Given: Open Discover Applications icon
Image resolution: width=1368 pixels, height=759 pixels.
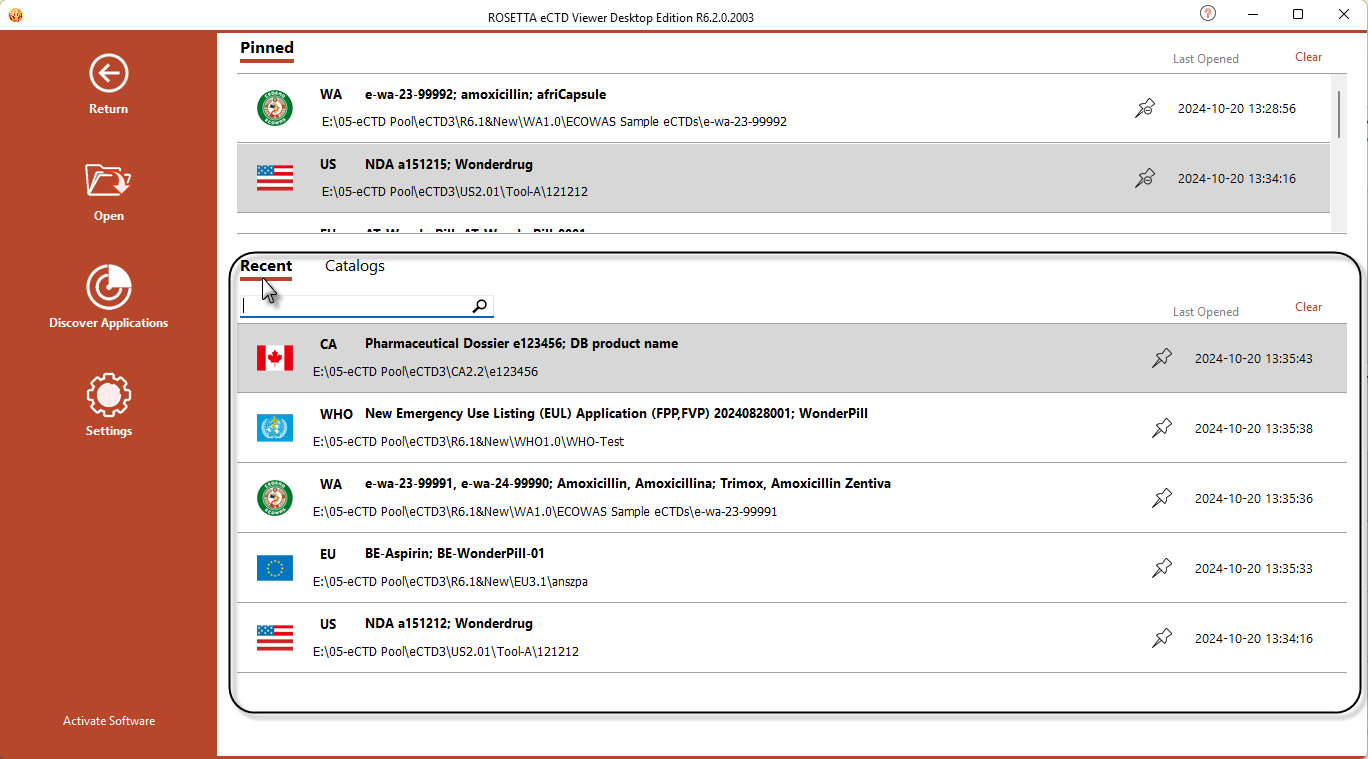Looking at the screenshot, I should pyautogui.click(x=108, y=287).
